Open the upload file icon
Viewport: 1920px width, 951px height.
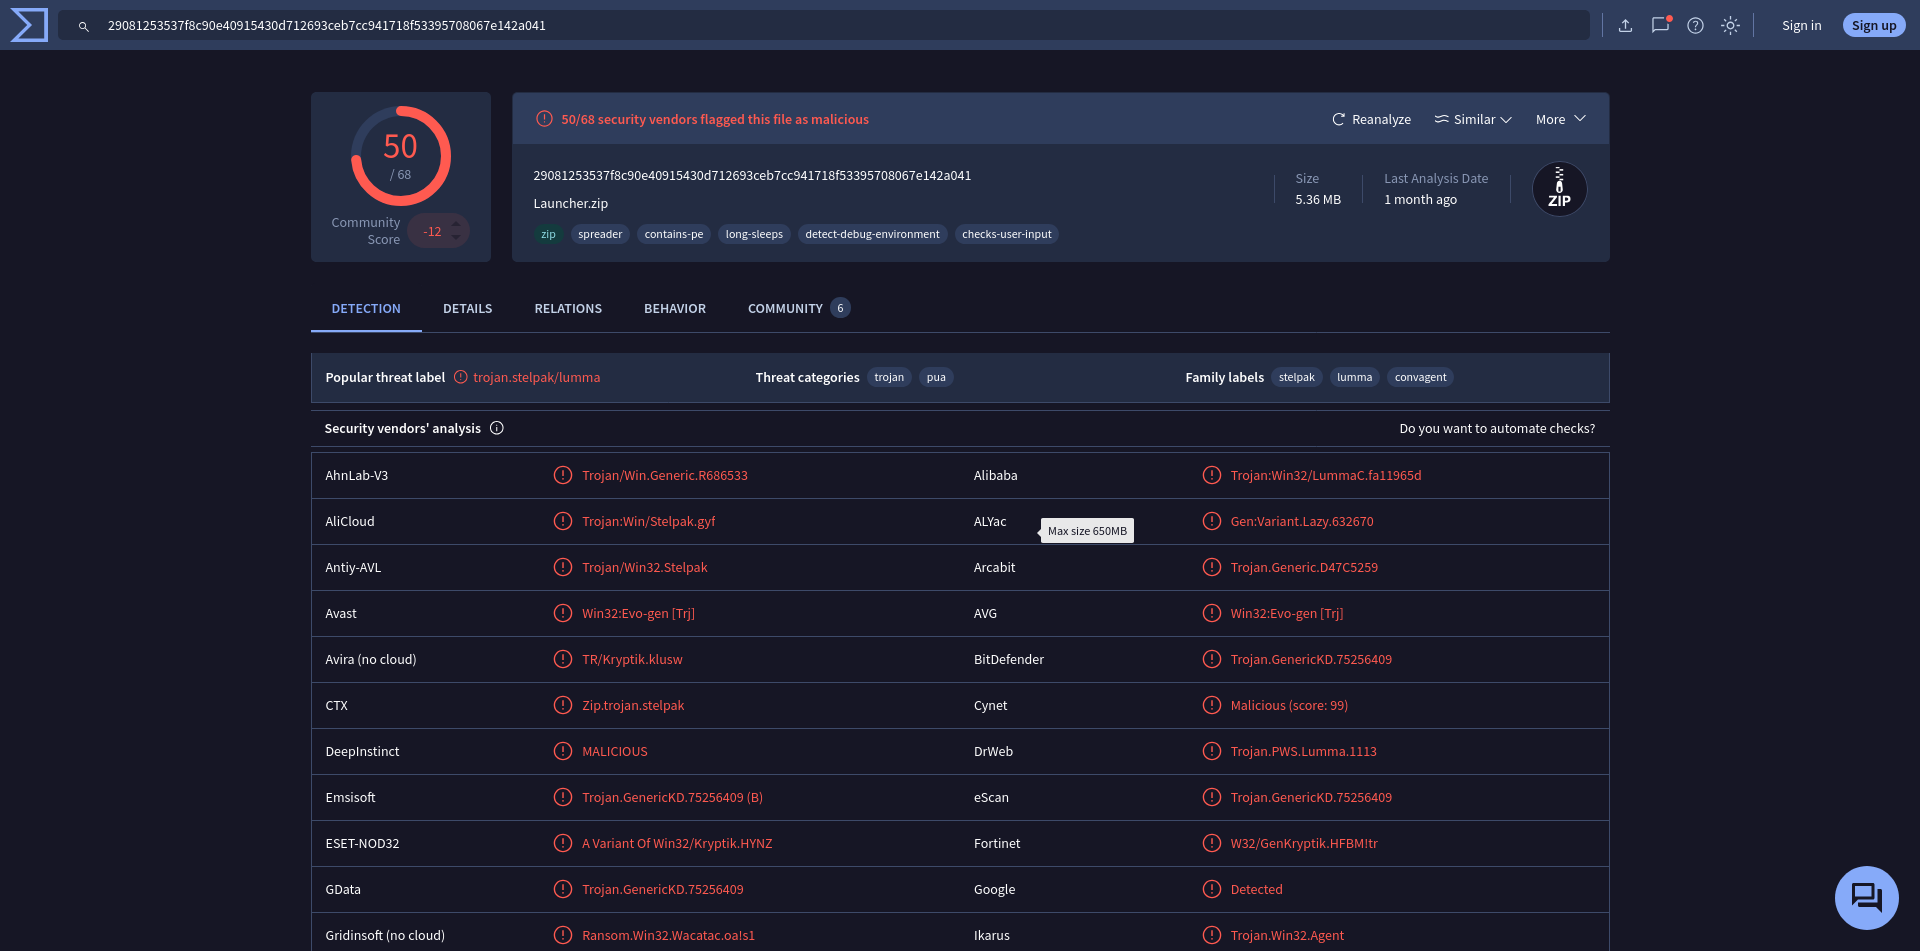1625,26
